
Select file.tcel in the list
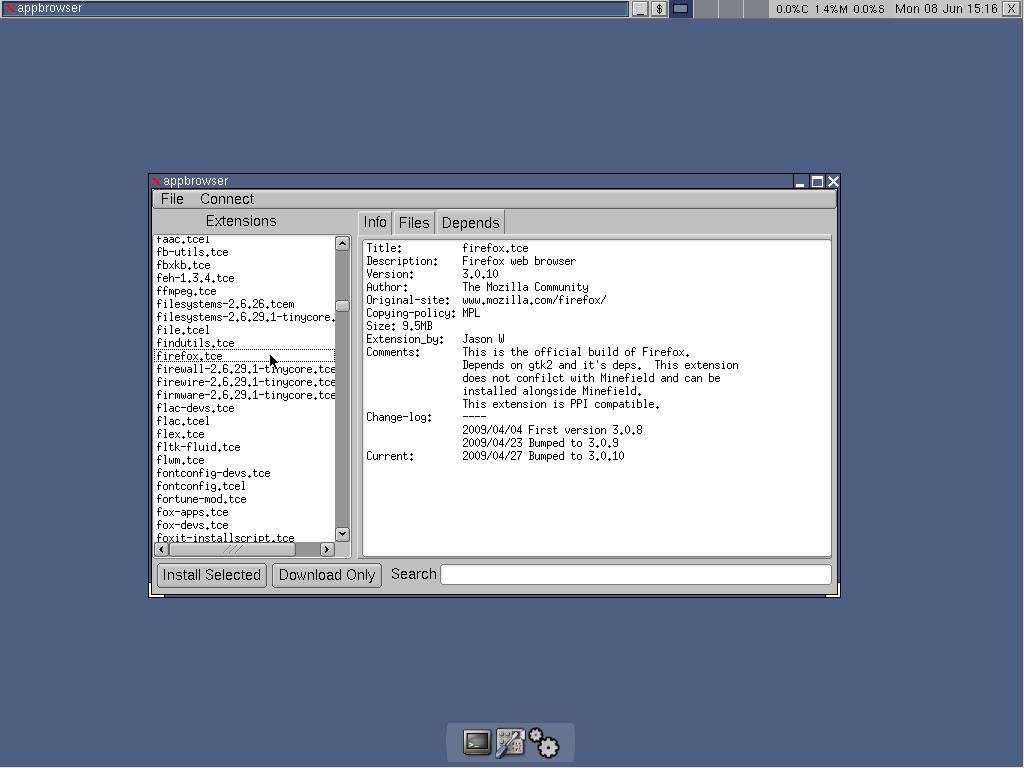click(244, 330)
